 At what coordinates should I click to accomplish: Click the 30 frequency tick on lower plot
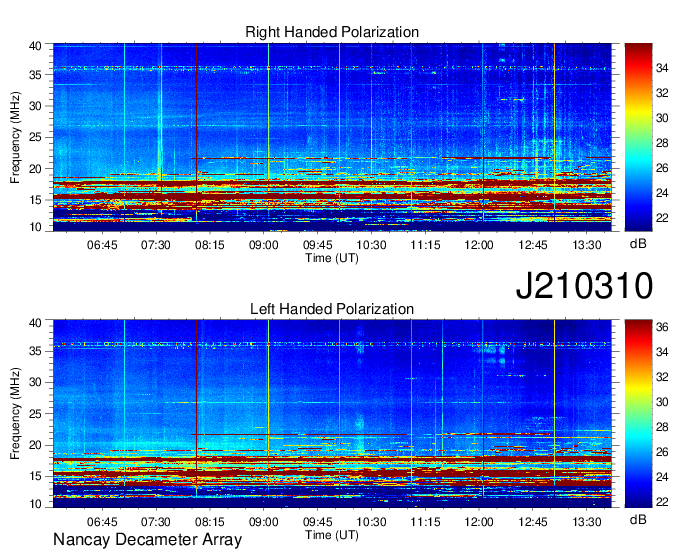tap(36, 382)
